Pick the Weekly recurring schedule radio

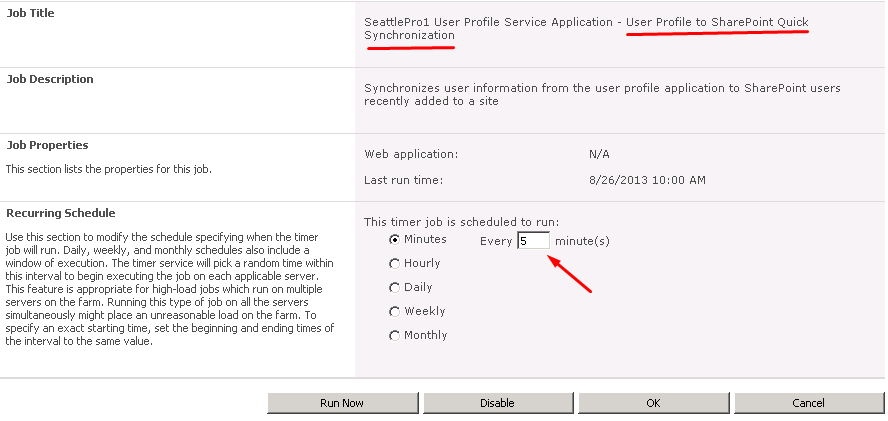coord(395,312)
